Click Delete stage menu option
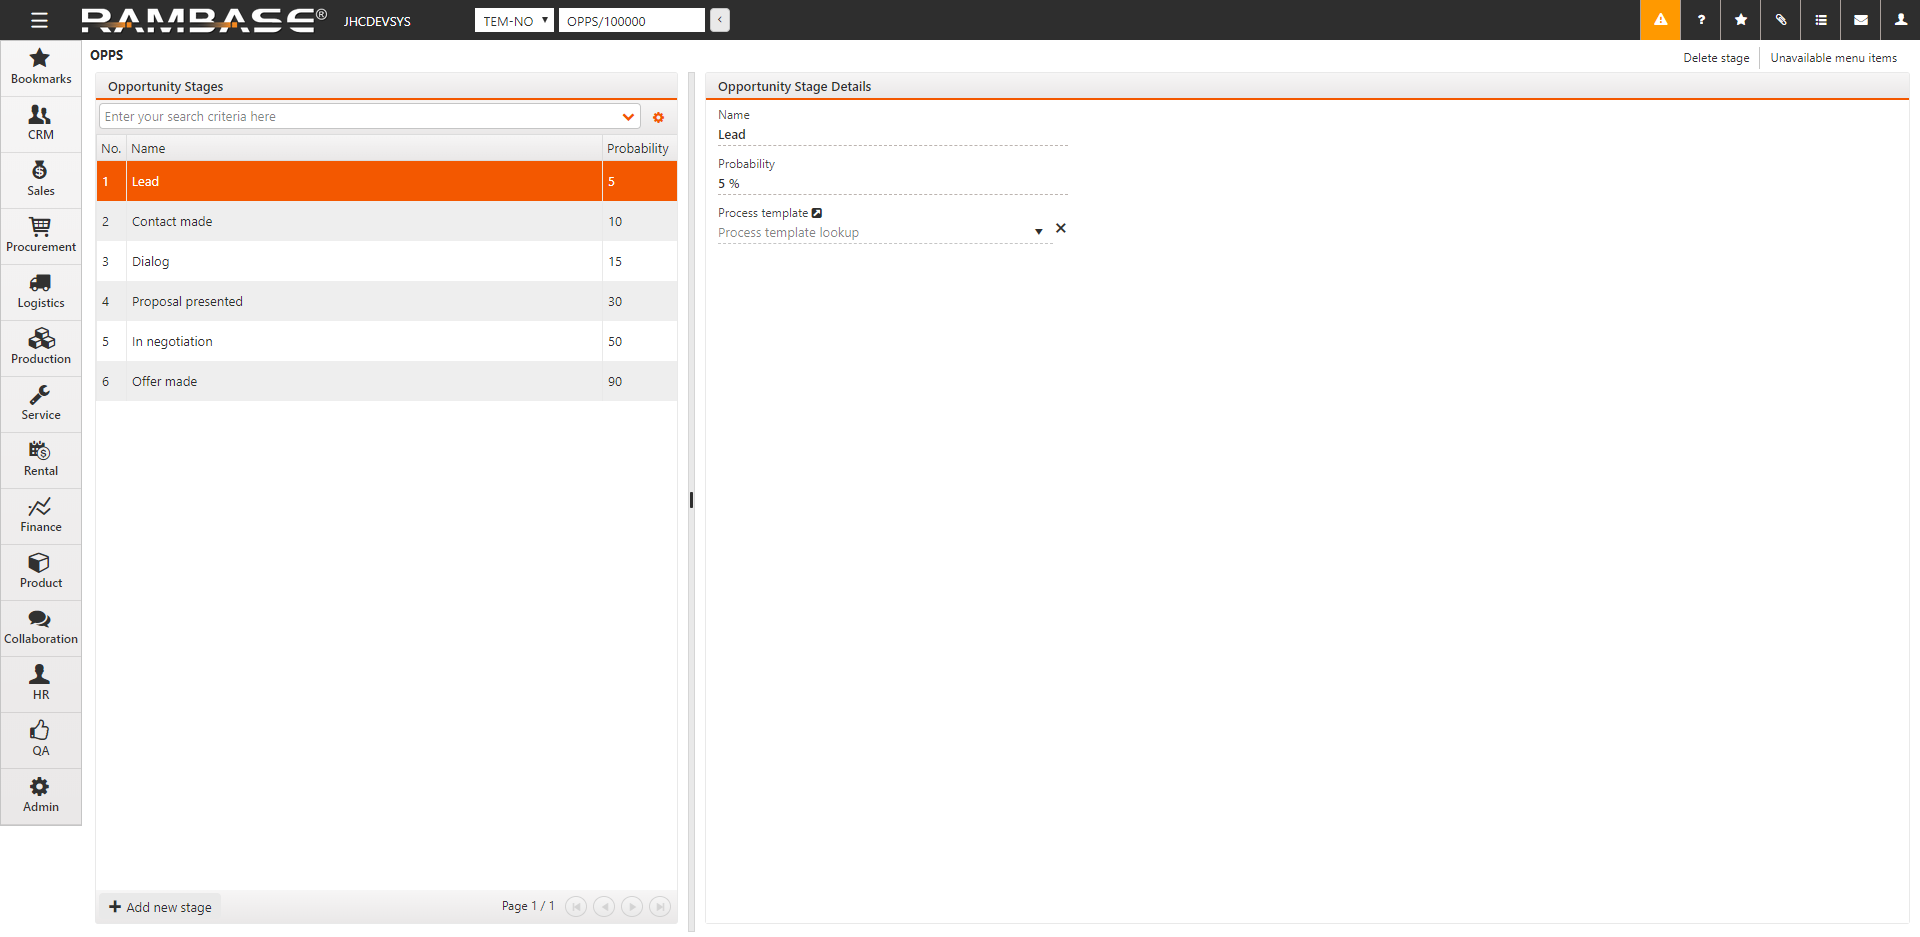Screen dimensions: 1920x937 pos(1716,58)
